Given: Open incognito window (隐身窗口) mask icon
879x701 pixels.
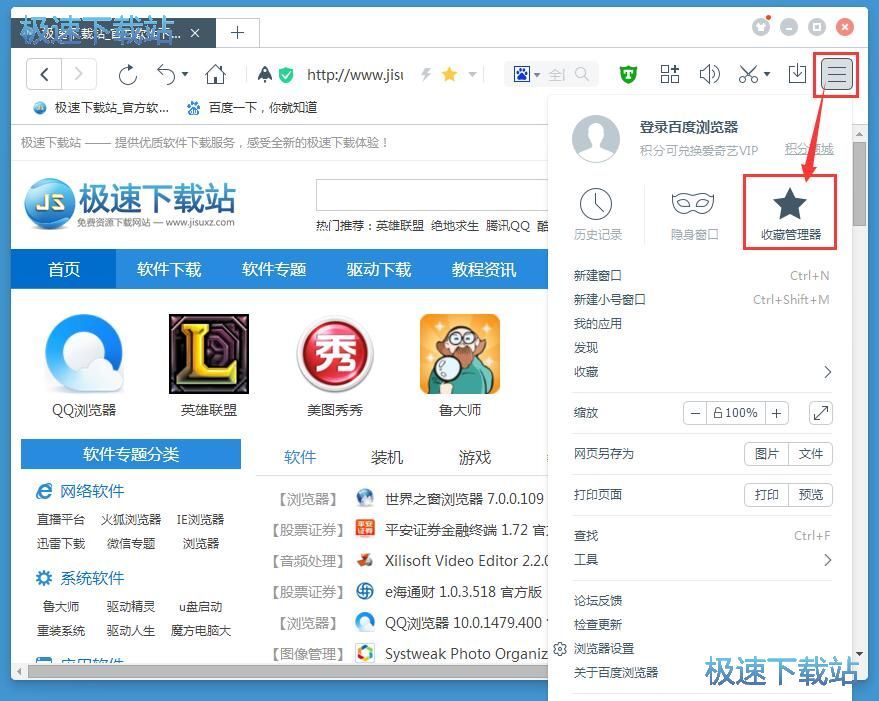Looking at the screenshot, I should tap(694, 214).
